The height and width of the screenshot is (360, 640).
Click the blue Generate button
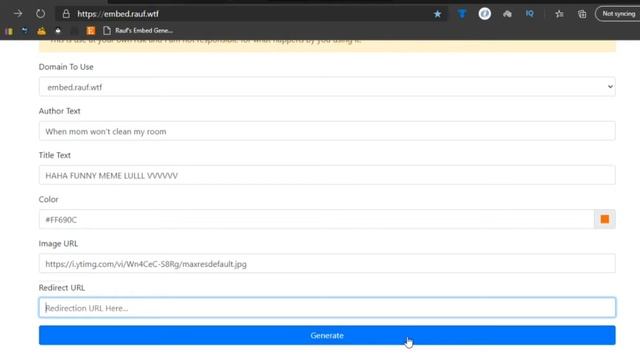[x=327, y=335]
